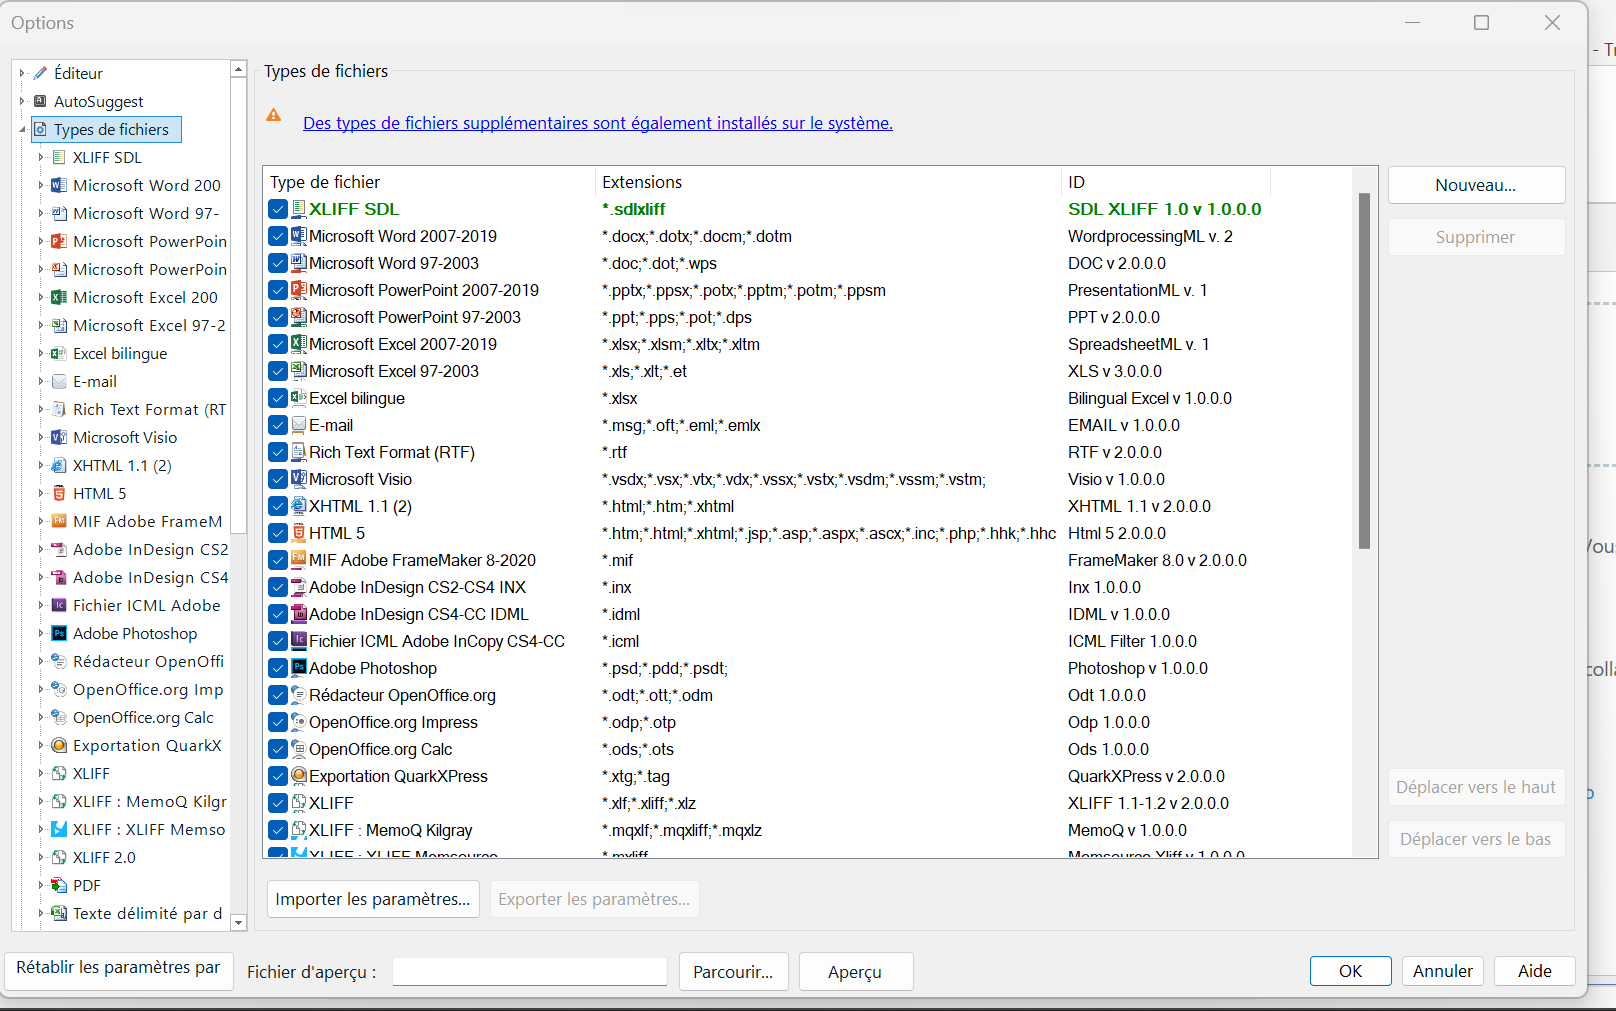Screen dimensions: 1616x1011
Task: Expand the AutoSuggest tree node
Action: click(22, 101)
